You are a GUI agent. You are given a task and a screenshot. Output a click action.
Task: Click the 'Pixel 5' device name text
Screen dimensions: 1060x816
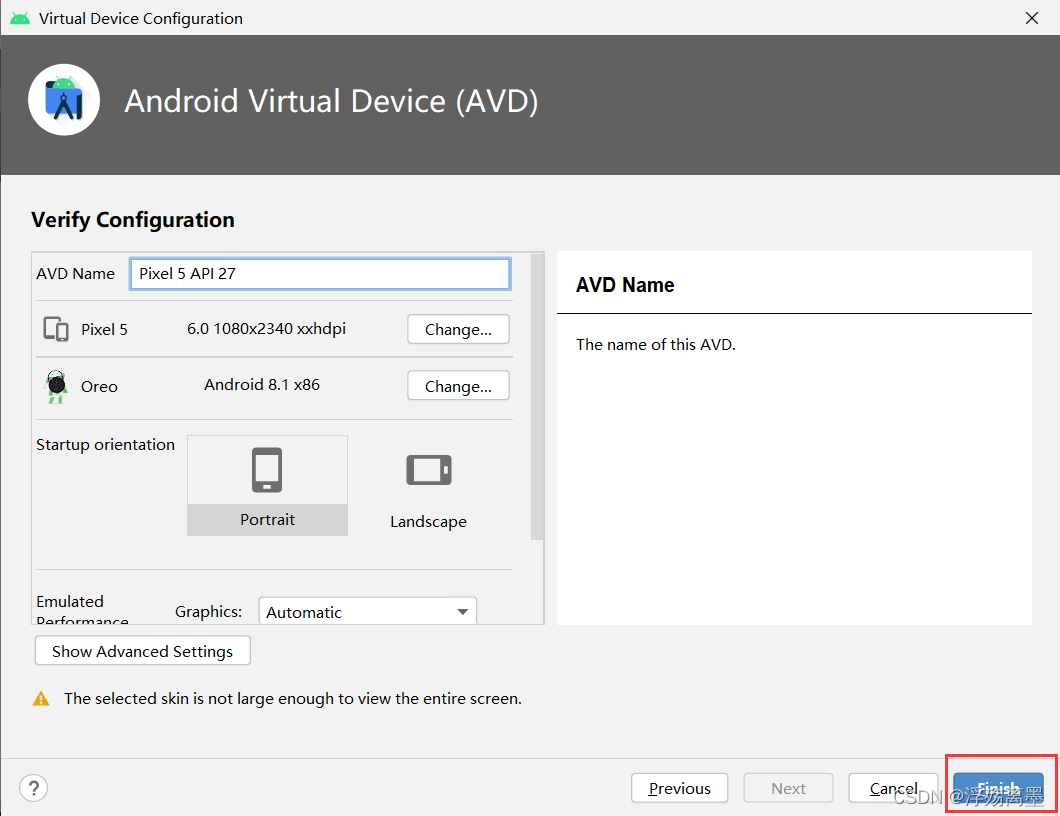click(104, 329)
